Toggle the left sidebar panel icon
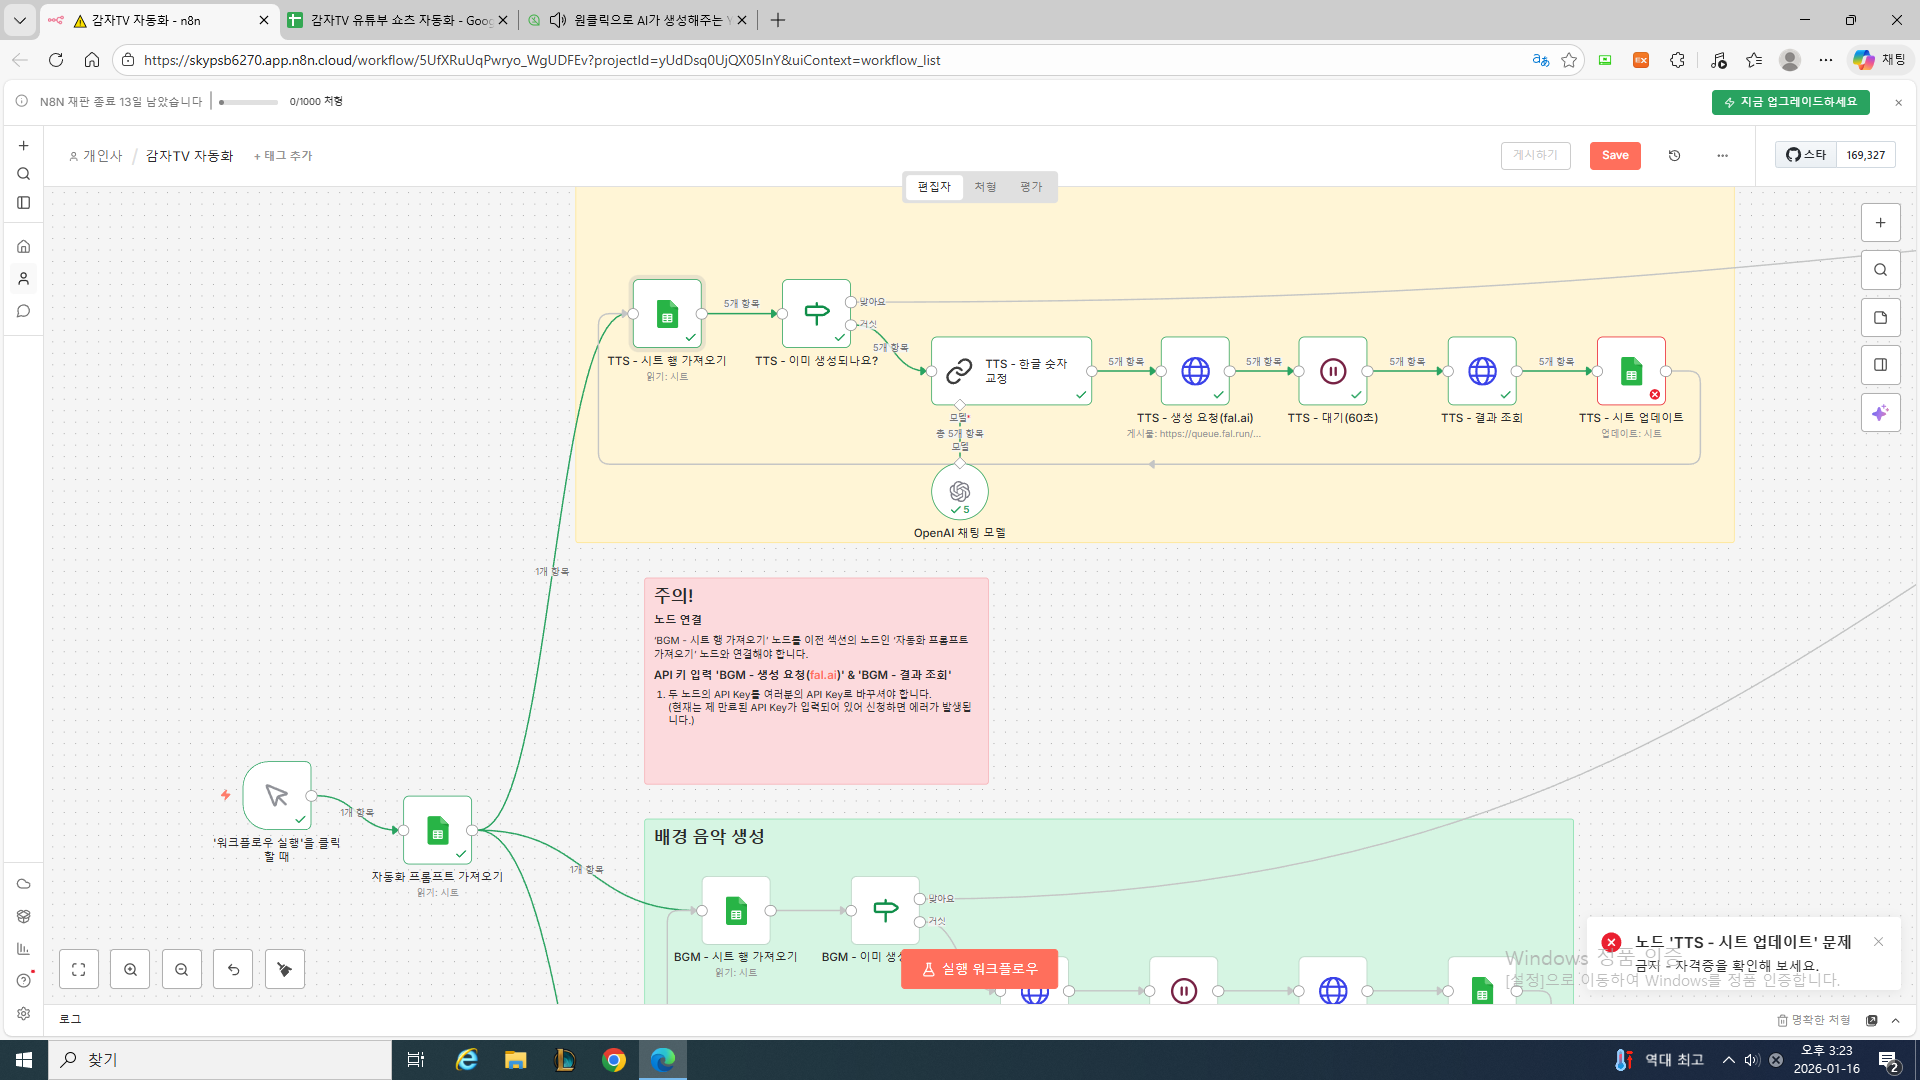Image resolution: width=1920 pixels, height=1080 pixels. [24, 203]
